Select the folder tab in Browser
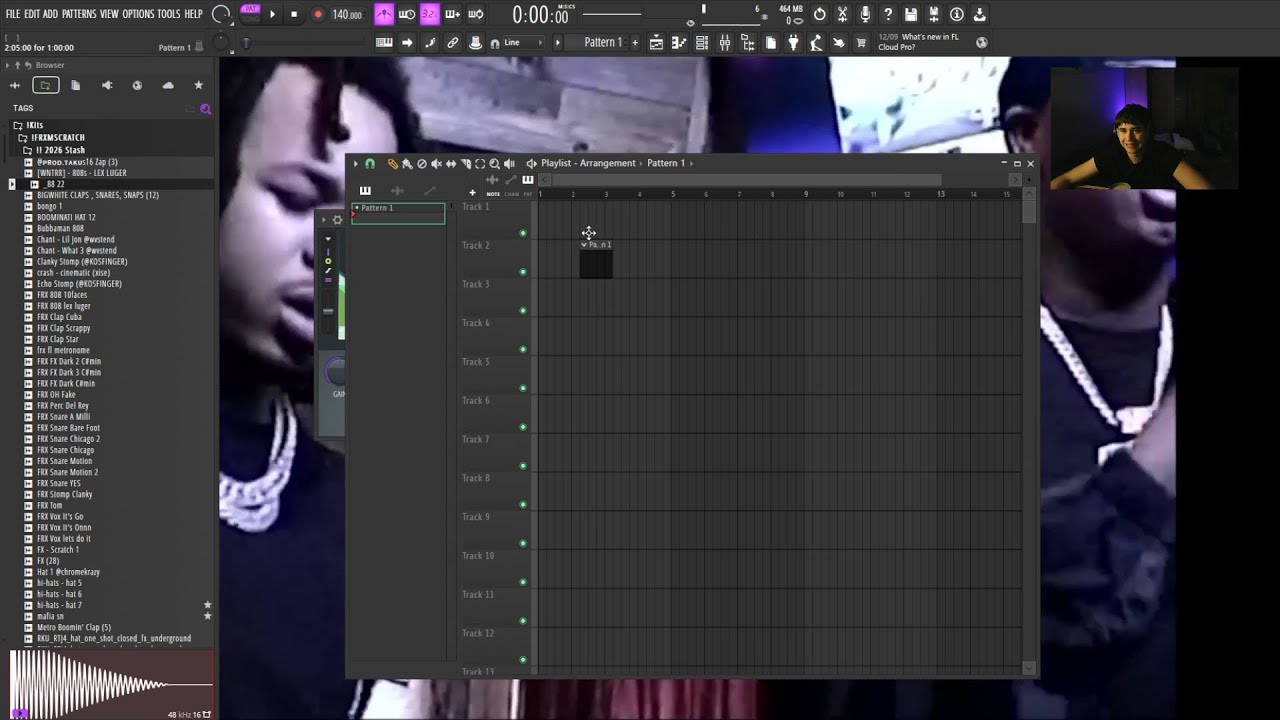Image resolution: width=1280 pixels, height=720 pixels. point(45,85)
